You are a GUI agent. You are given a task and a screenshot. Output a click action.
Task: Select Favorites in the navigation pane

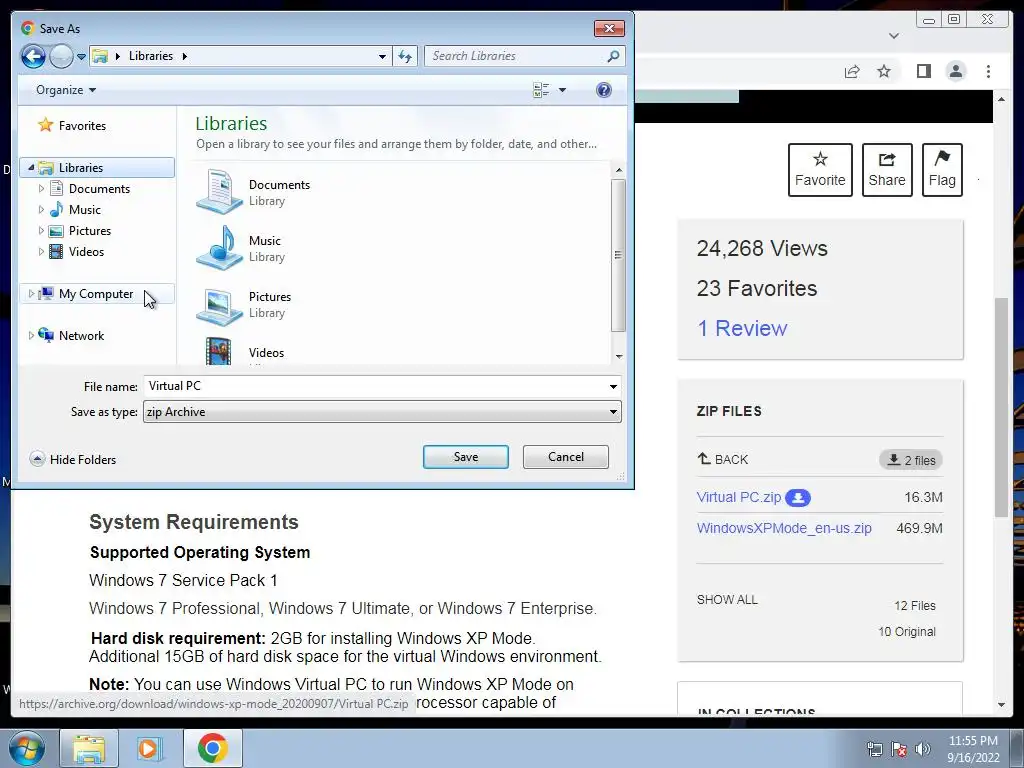(x=82, y=125)
